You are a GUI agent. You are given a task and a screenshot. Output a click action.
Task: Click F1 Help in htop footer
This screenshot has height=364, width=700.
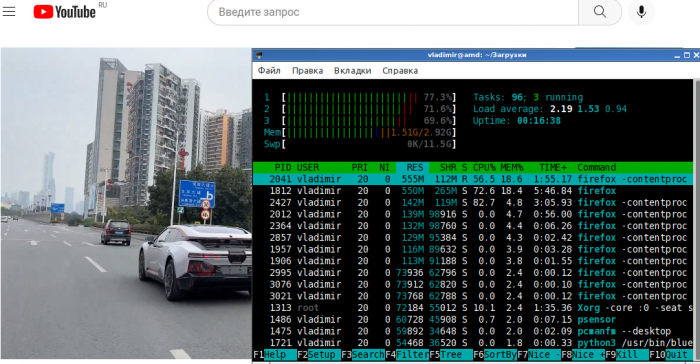click(275, 355)
